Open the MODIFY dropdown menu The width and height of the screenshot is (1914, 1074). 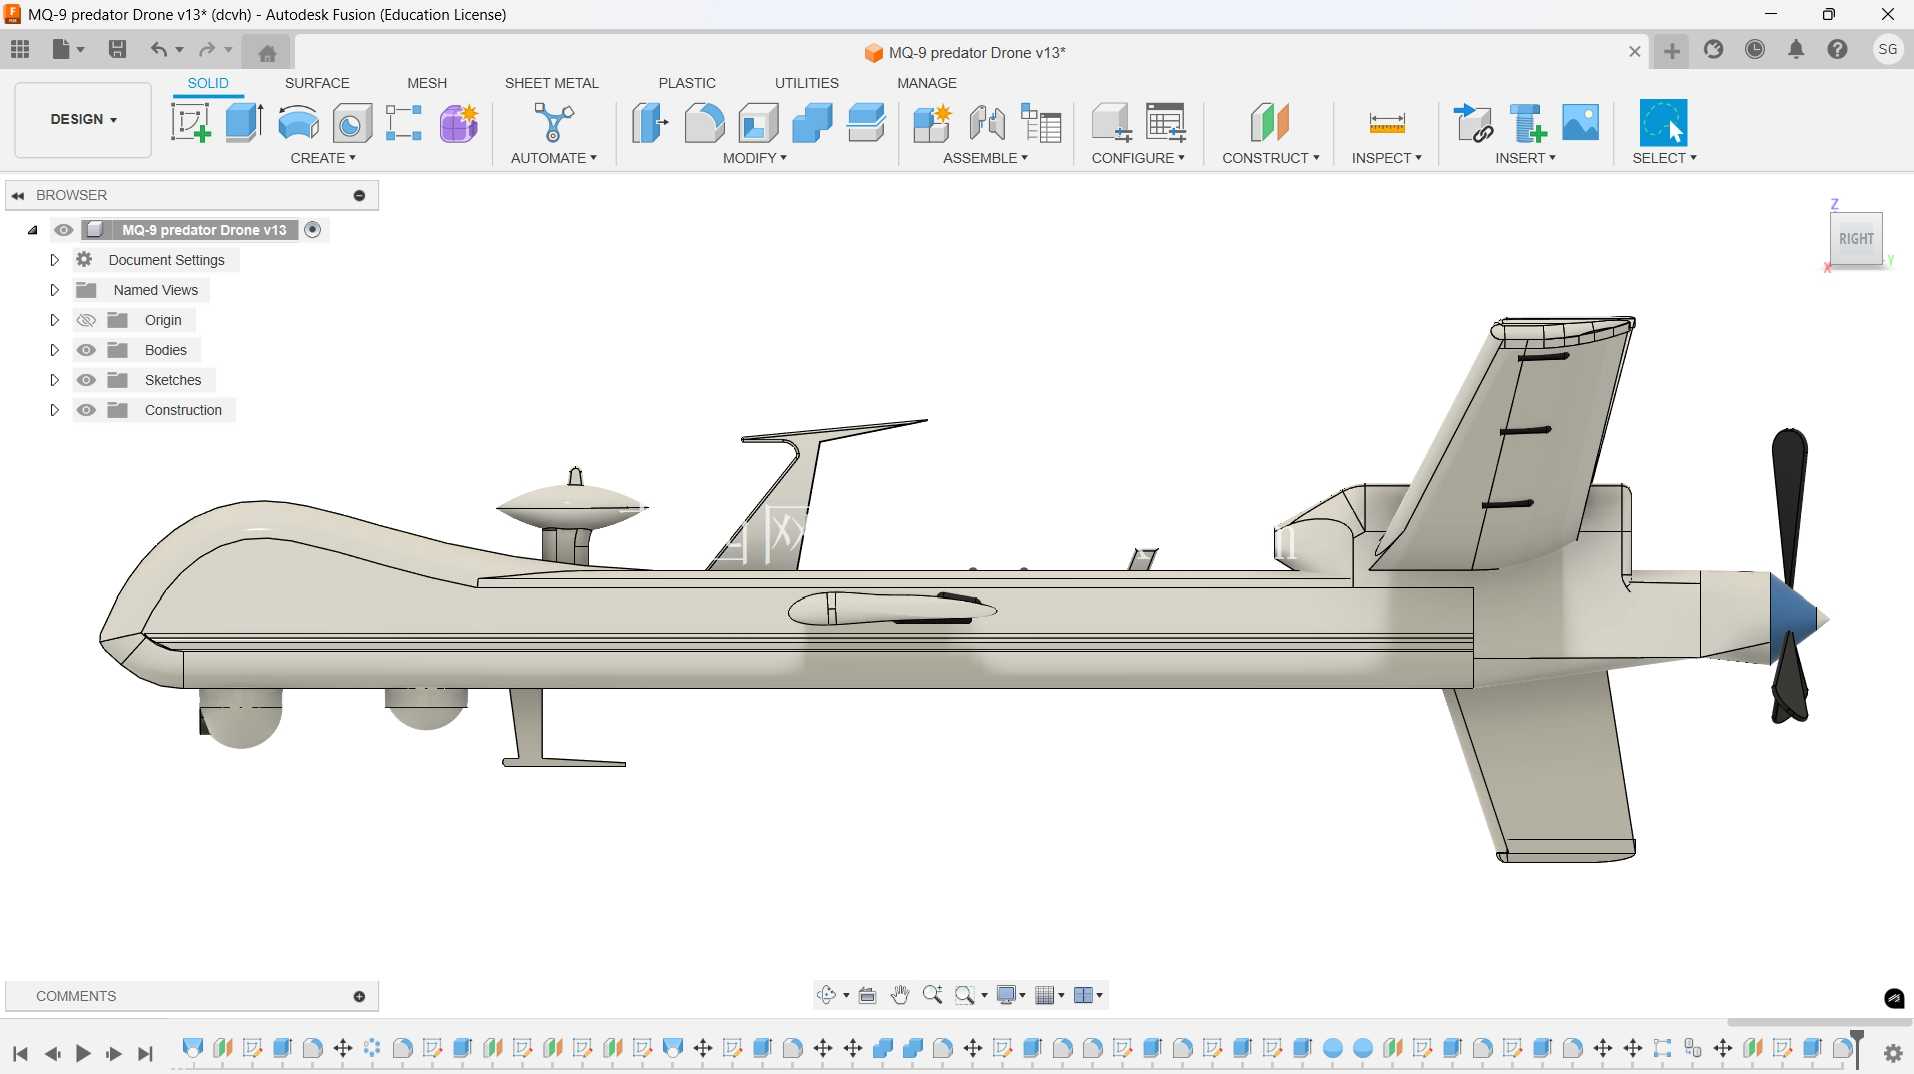754,158
